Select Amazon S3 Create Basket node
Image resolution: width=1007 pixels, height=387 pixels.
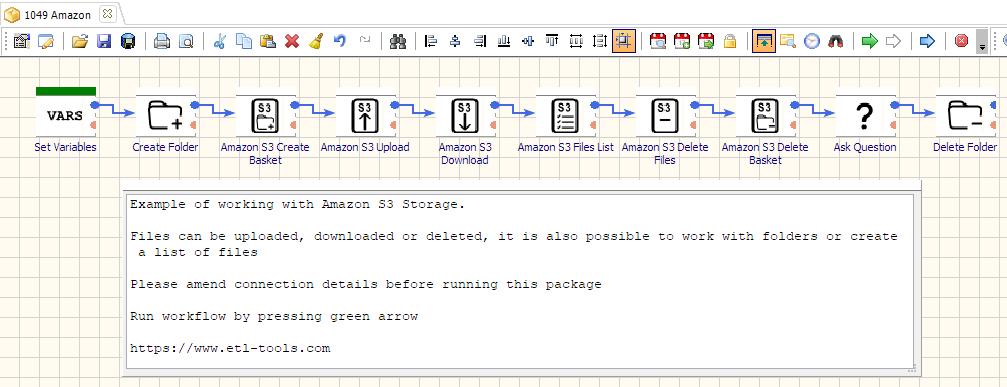coord(265,115)
